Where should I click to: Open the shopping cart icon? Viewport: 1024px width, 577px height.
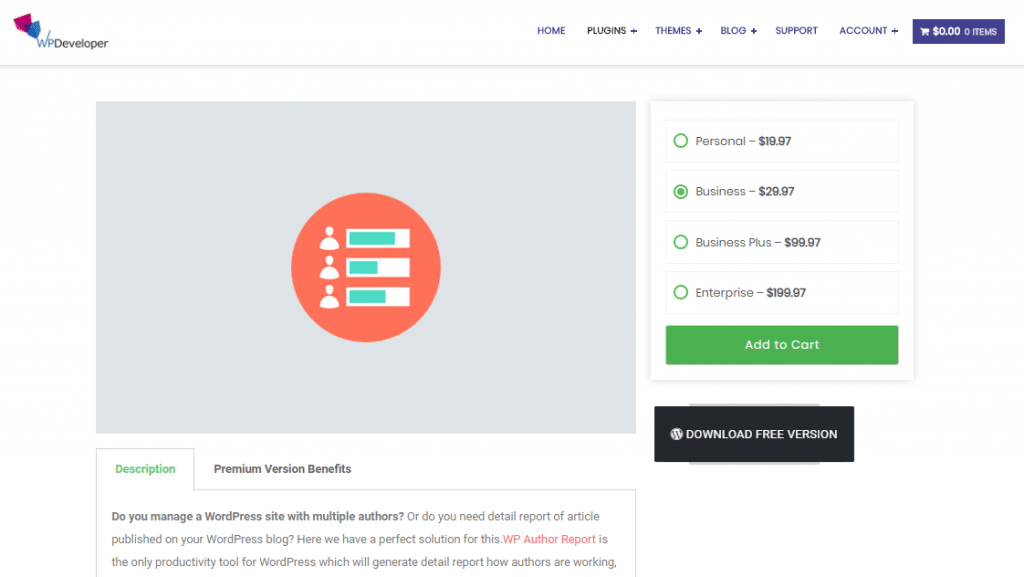(x=925, y=32)
